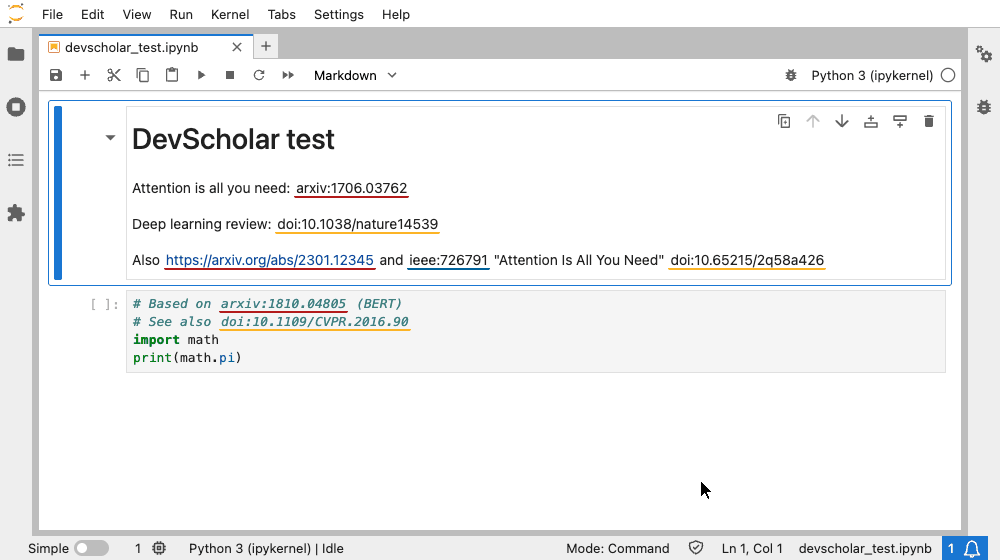Image resolution: width=1000 pixels, height=560 pixels.
Task: Click the print(math.pi) code line
Action: pyautogui.click(x=188, y=358)
